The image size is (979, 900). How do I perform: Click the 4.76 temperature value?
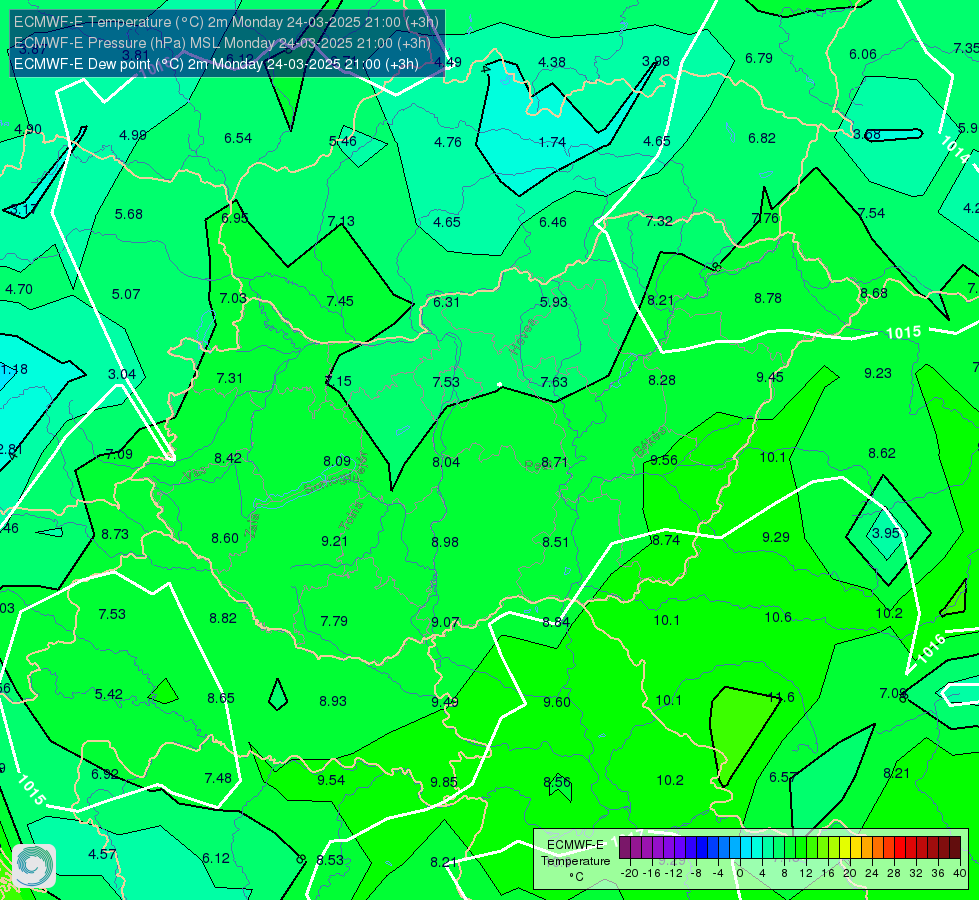click(448, 142)
